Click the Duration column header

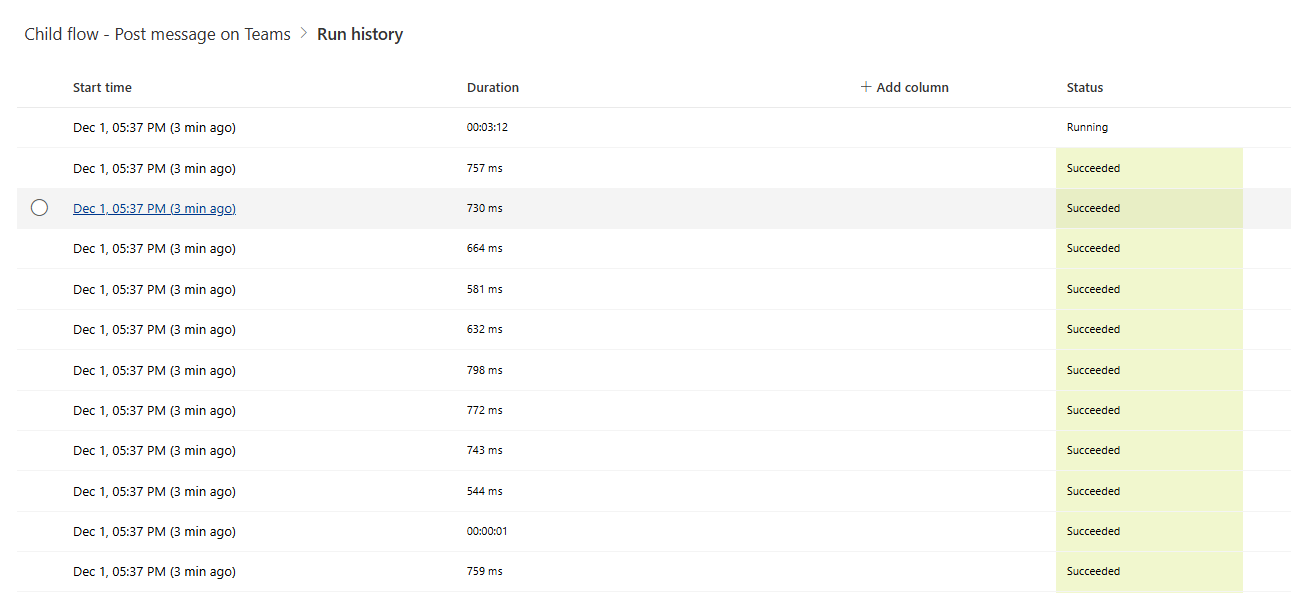click(x=493, y=87)
